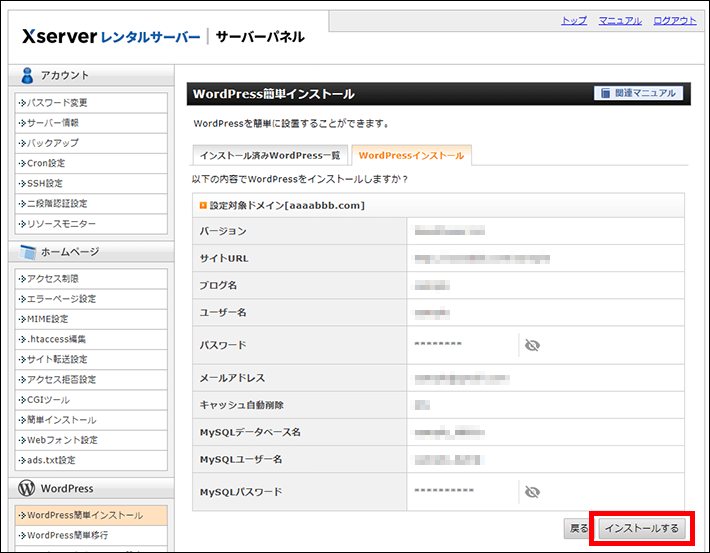Switch to インストール済みWordPress一覧 tab

(x=270, y=155)
